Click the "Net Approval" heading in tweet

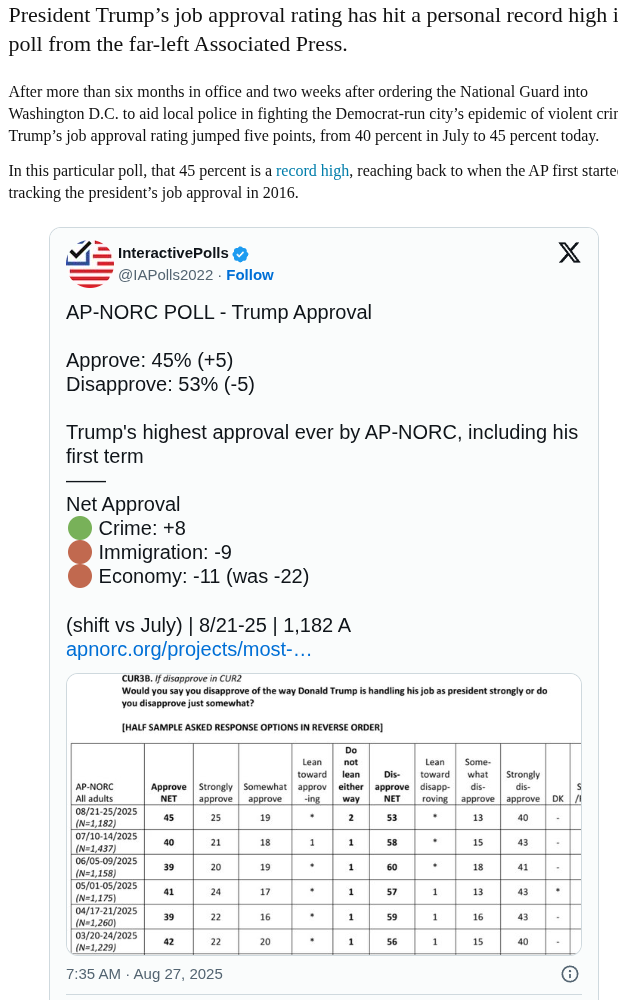click(123, 505)
